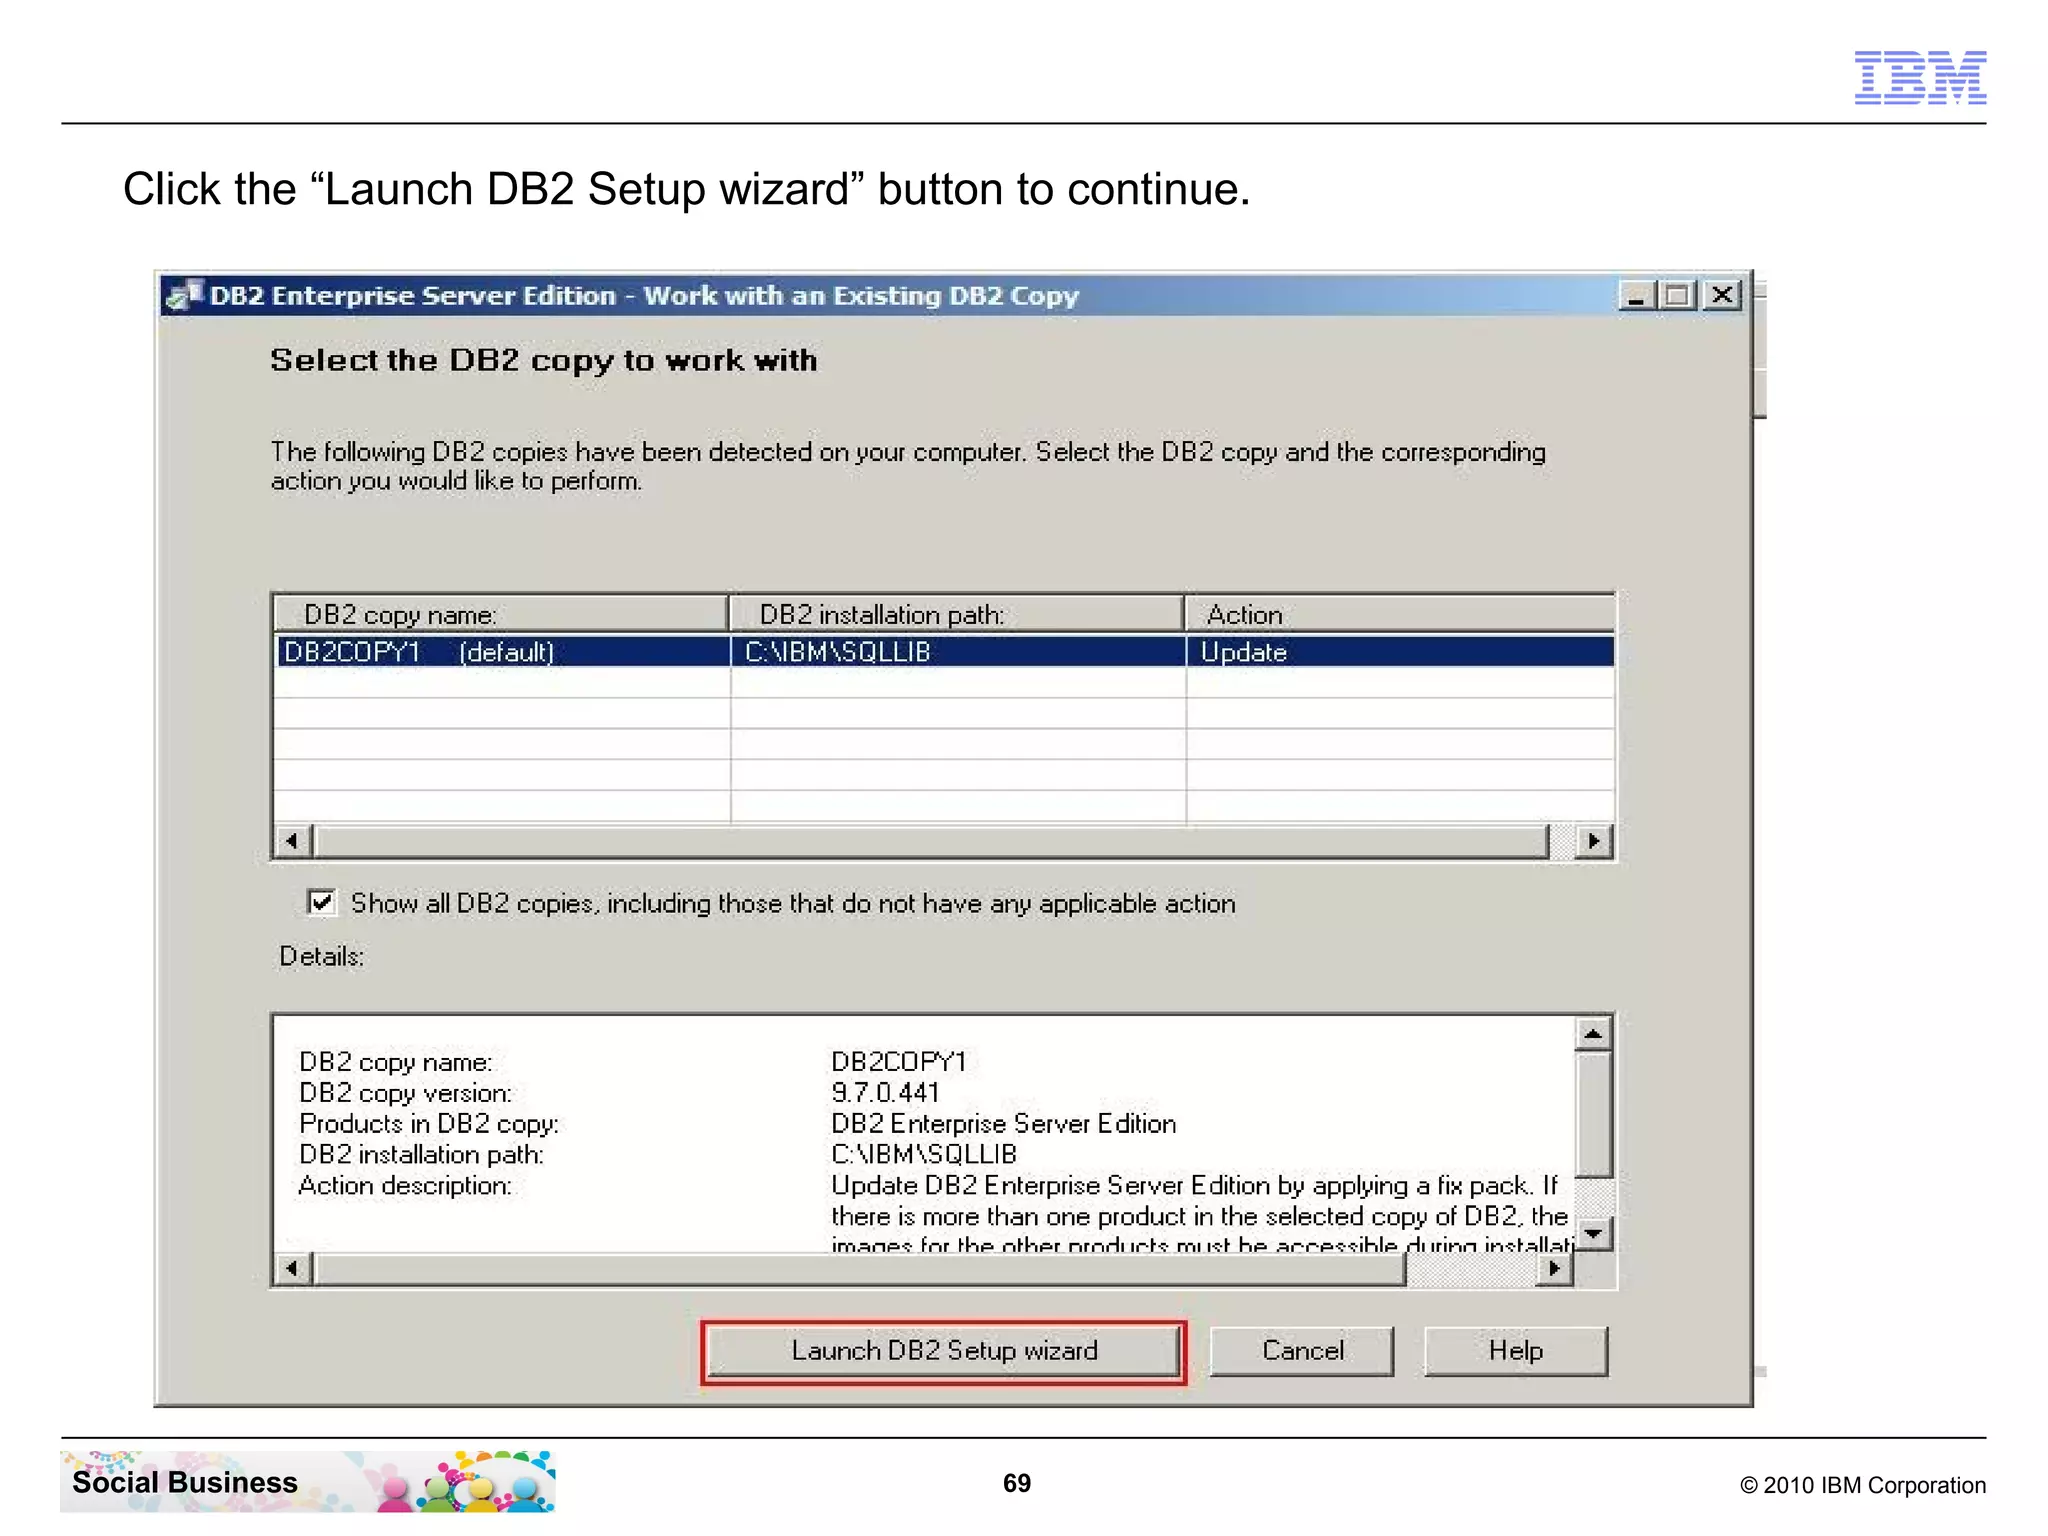Click the DB2COPY1 value in Details
This screenshot has height=1536, width=2048.
[x=898, y=1062]
